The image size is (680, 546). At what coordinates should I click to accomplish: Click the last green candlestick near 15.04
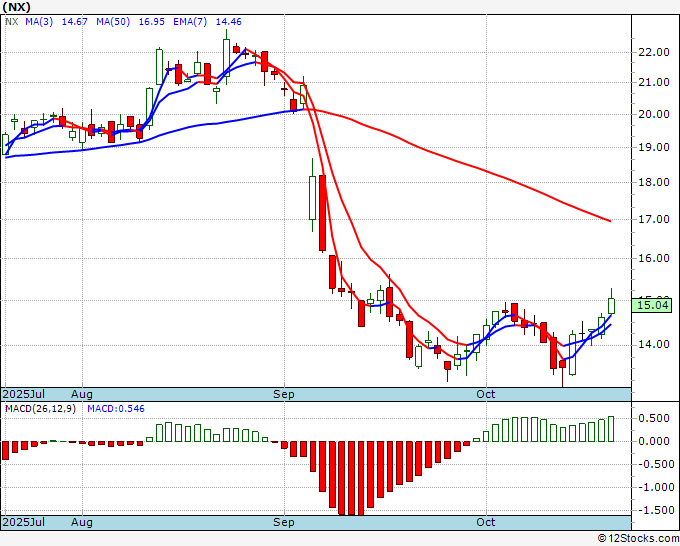point(611,305)
